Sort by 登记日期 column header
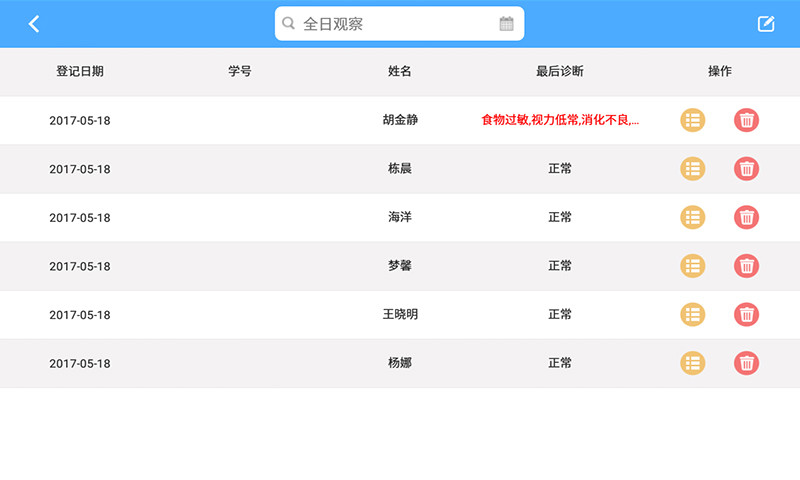This screenshot has width=800, height=480. (x=80, y=72)
